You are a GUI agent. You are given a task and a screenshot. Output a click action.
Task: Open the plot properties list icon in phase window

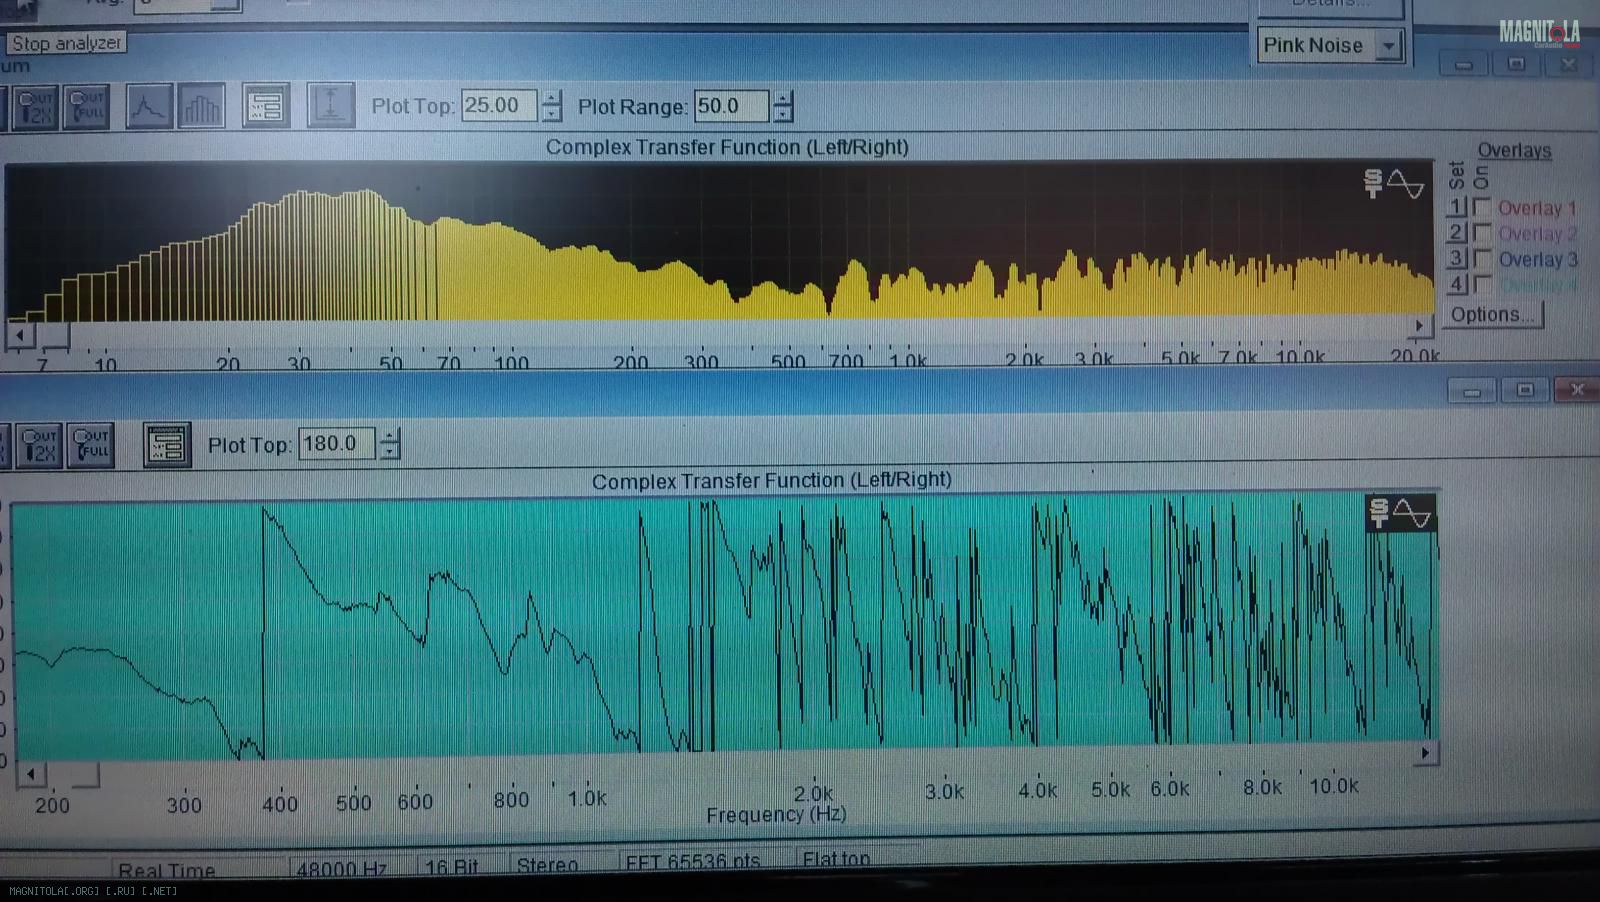pyautogui.click(x=166, y=445)
